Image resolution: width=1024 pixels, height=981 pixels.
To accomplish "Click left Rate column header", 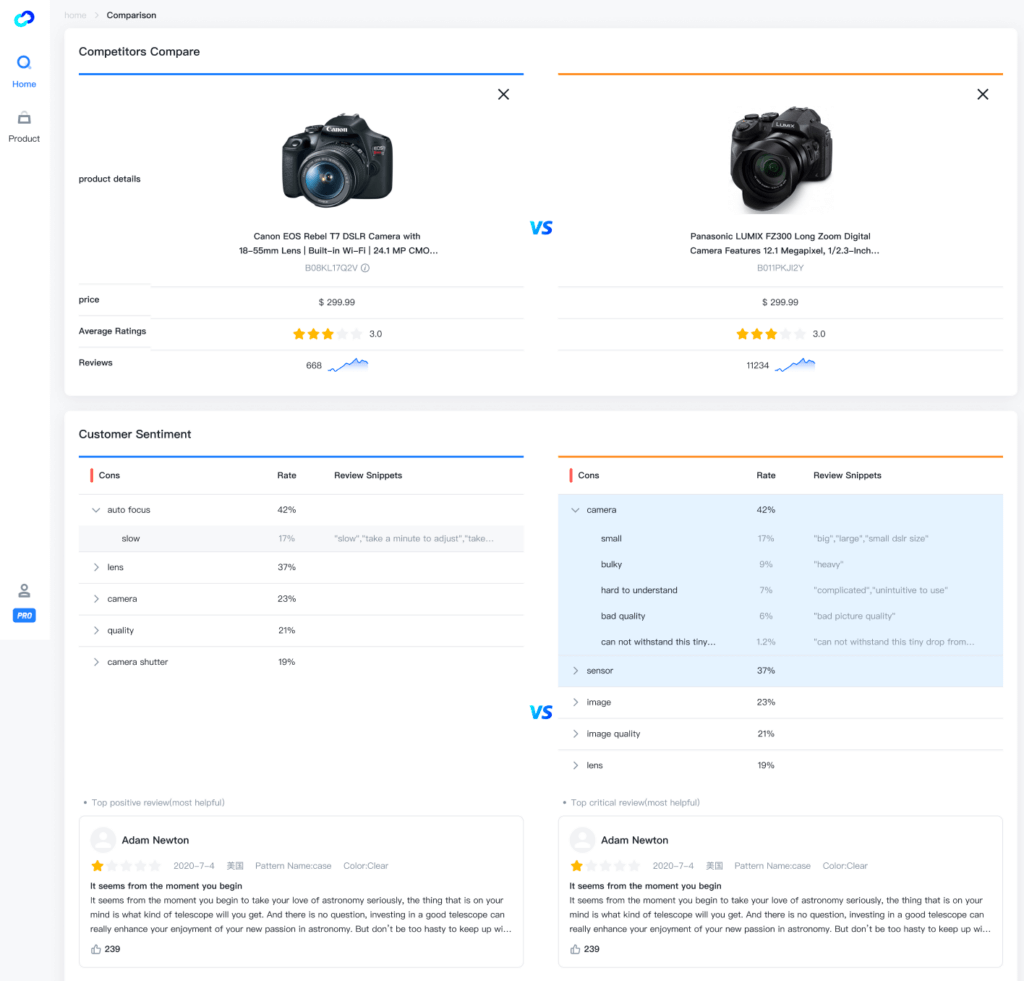I will pyautogui.click(x=287, y=475).
